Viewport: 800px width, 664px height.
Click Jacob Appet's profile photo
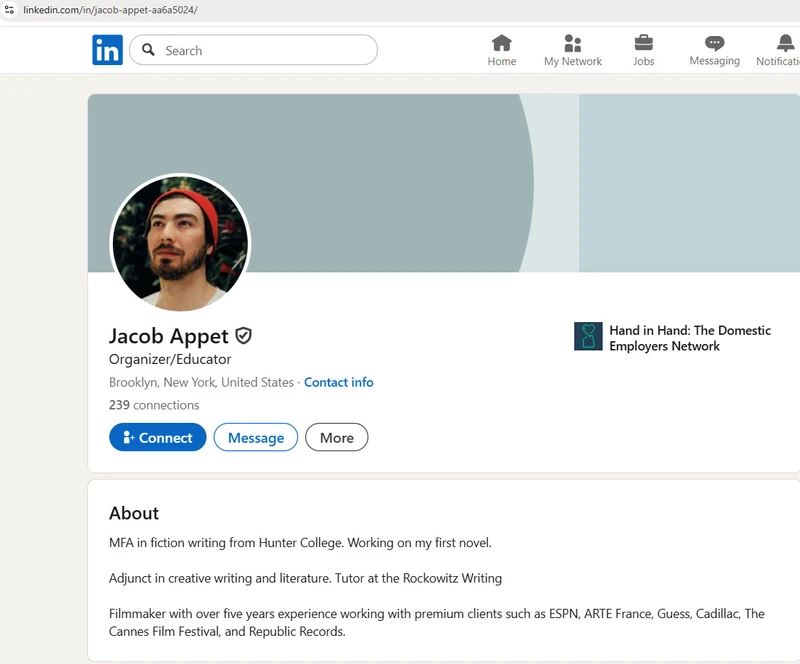(180, 243)
